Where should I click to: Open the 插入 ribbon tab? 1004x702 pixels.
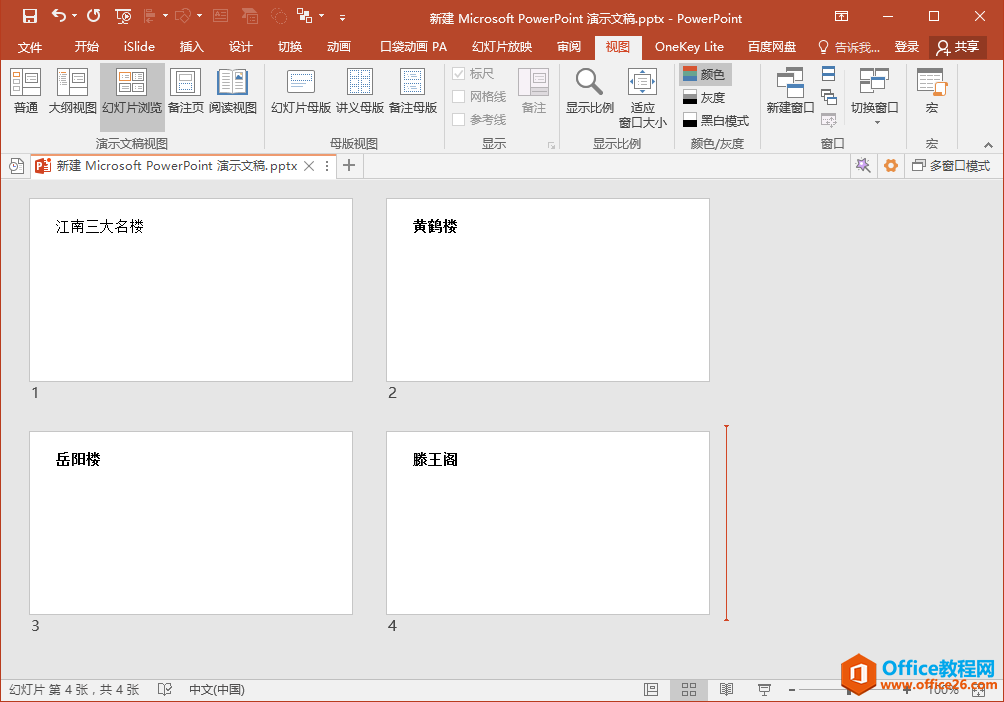click(191, 47)
